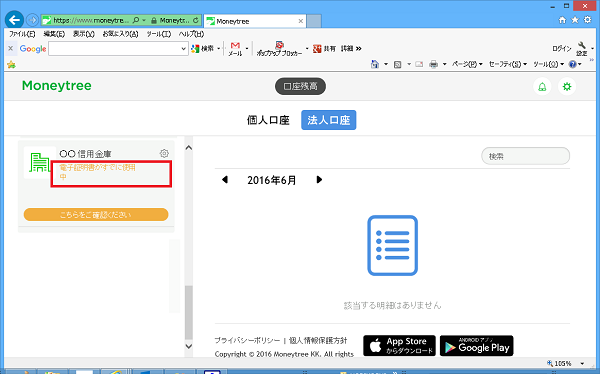Screen dimensions: 600x374
Task: Open the セーフティ(S) dropdown menu
Action: coord(508,64)
